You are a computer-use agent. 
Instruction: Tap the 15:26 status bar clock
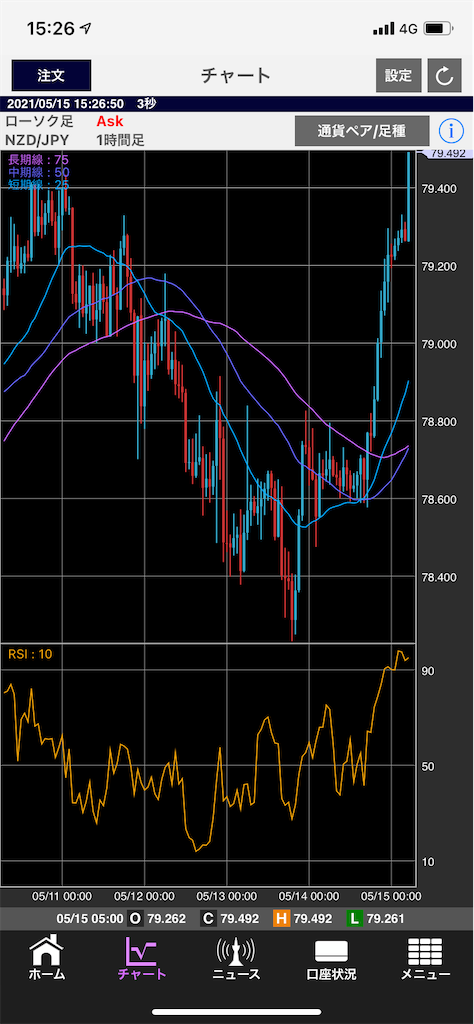coord(51,28)
